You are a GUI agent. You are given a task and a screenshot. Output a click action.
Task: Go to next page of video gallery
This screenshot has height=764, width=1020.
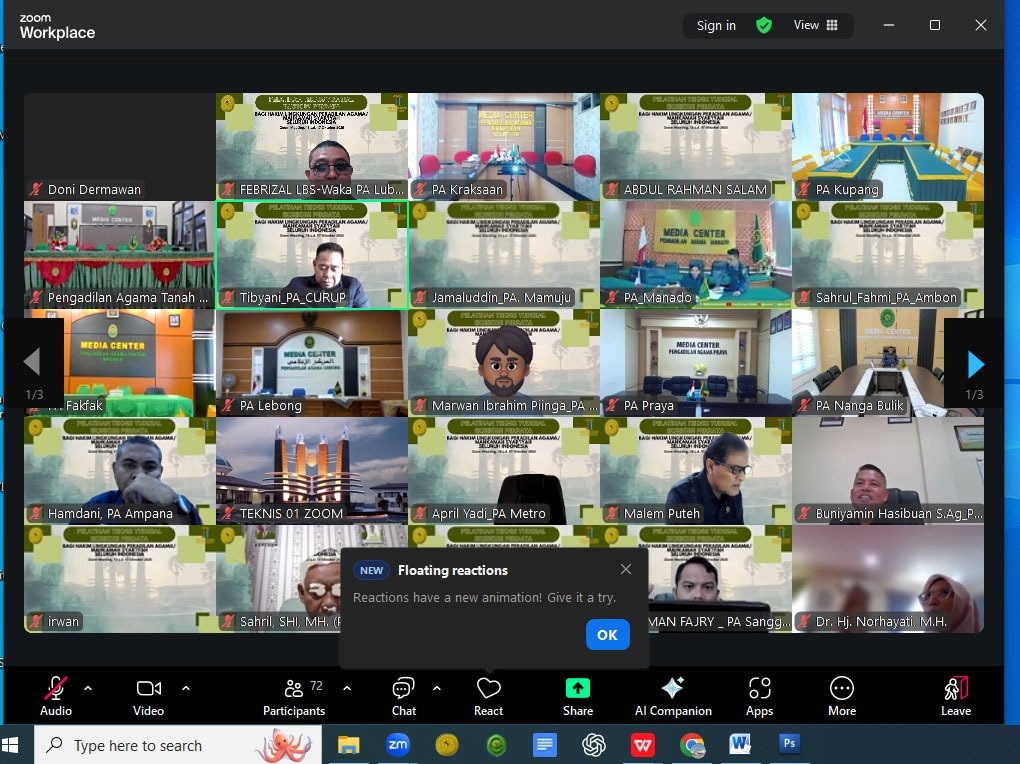tap(975, 364)
